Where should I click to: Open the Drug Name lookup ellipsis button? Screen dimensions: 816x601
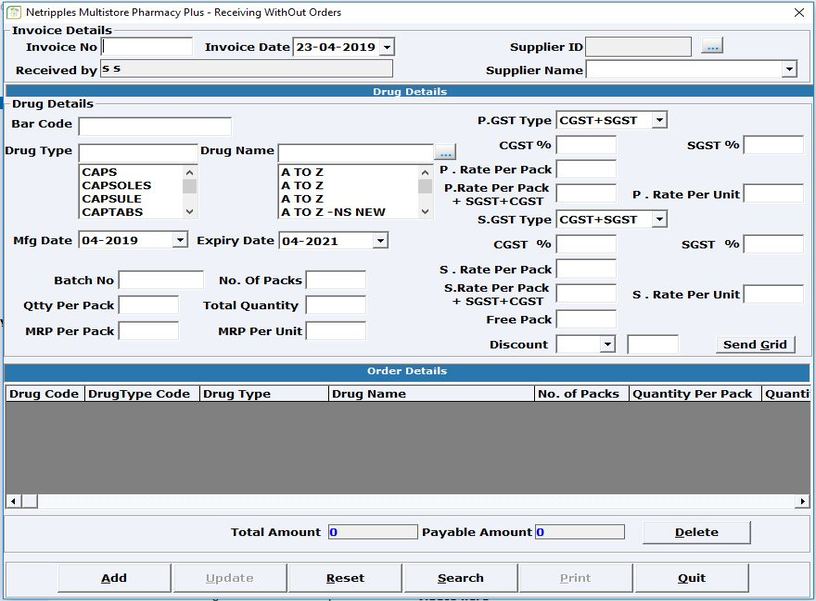(x=445, y=153)
